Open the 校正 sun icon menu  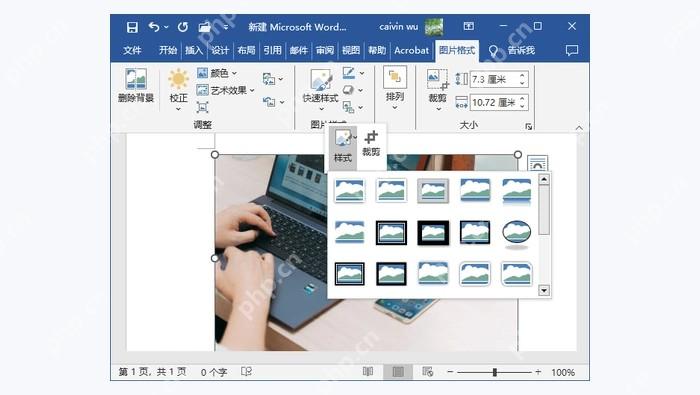tap(178, 89)
